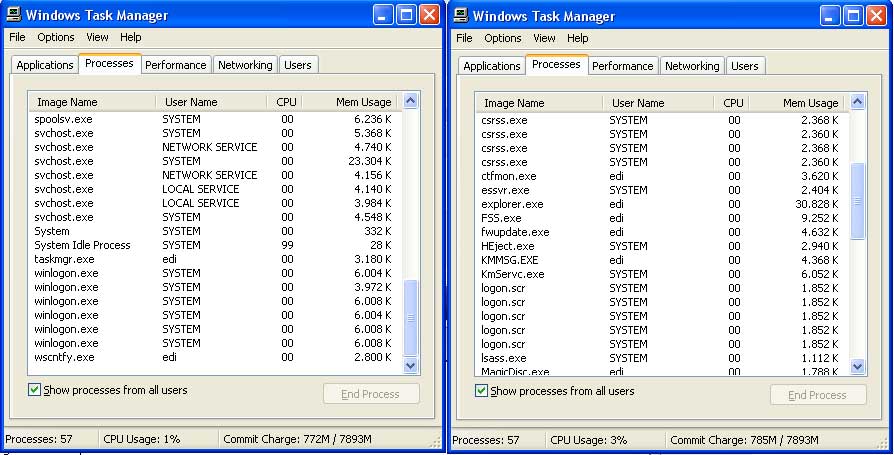Select ctfmon.exe process row
894x455 pixels.
(x=663, y=176)
